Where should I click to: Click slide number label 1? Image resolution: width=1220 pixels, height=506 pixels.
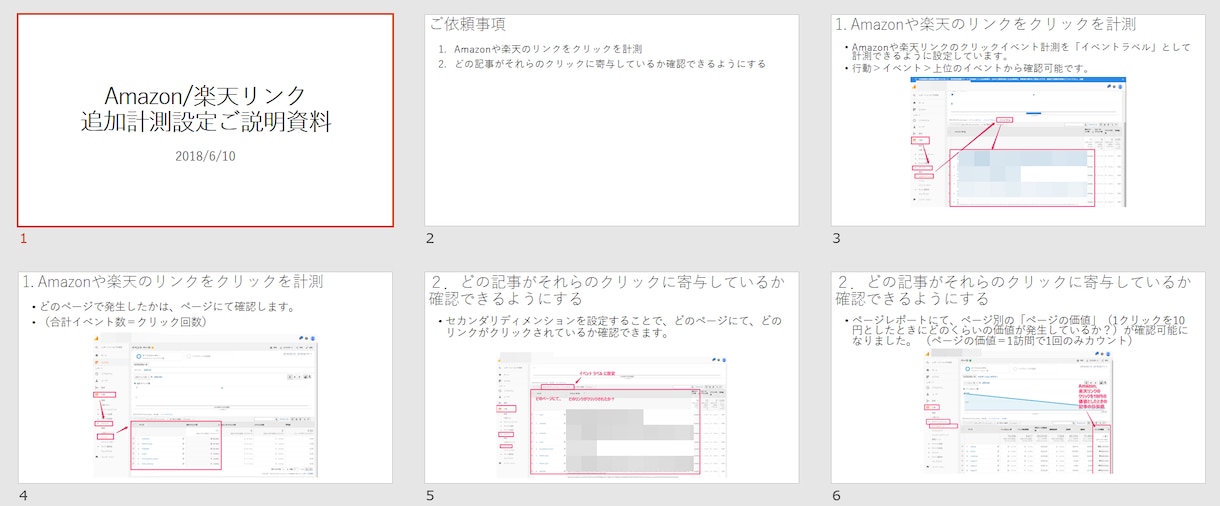[22, 238]
